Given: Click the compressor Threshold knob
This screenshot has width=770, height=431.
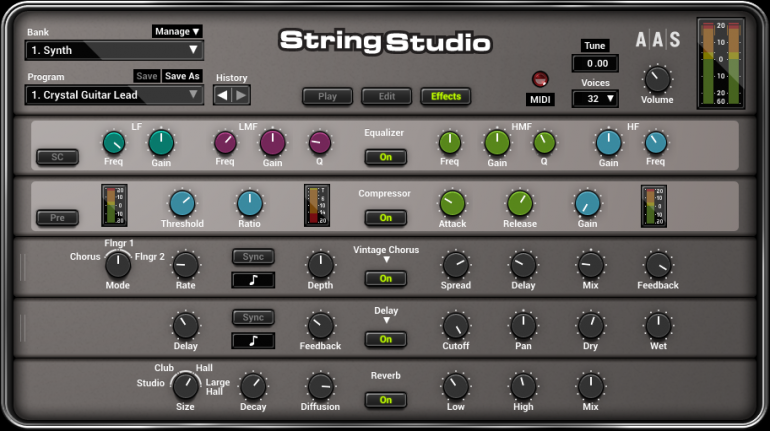Looking at the screenshot, I should [x=182, y=204].
